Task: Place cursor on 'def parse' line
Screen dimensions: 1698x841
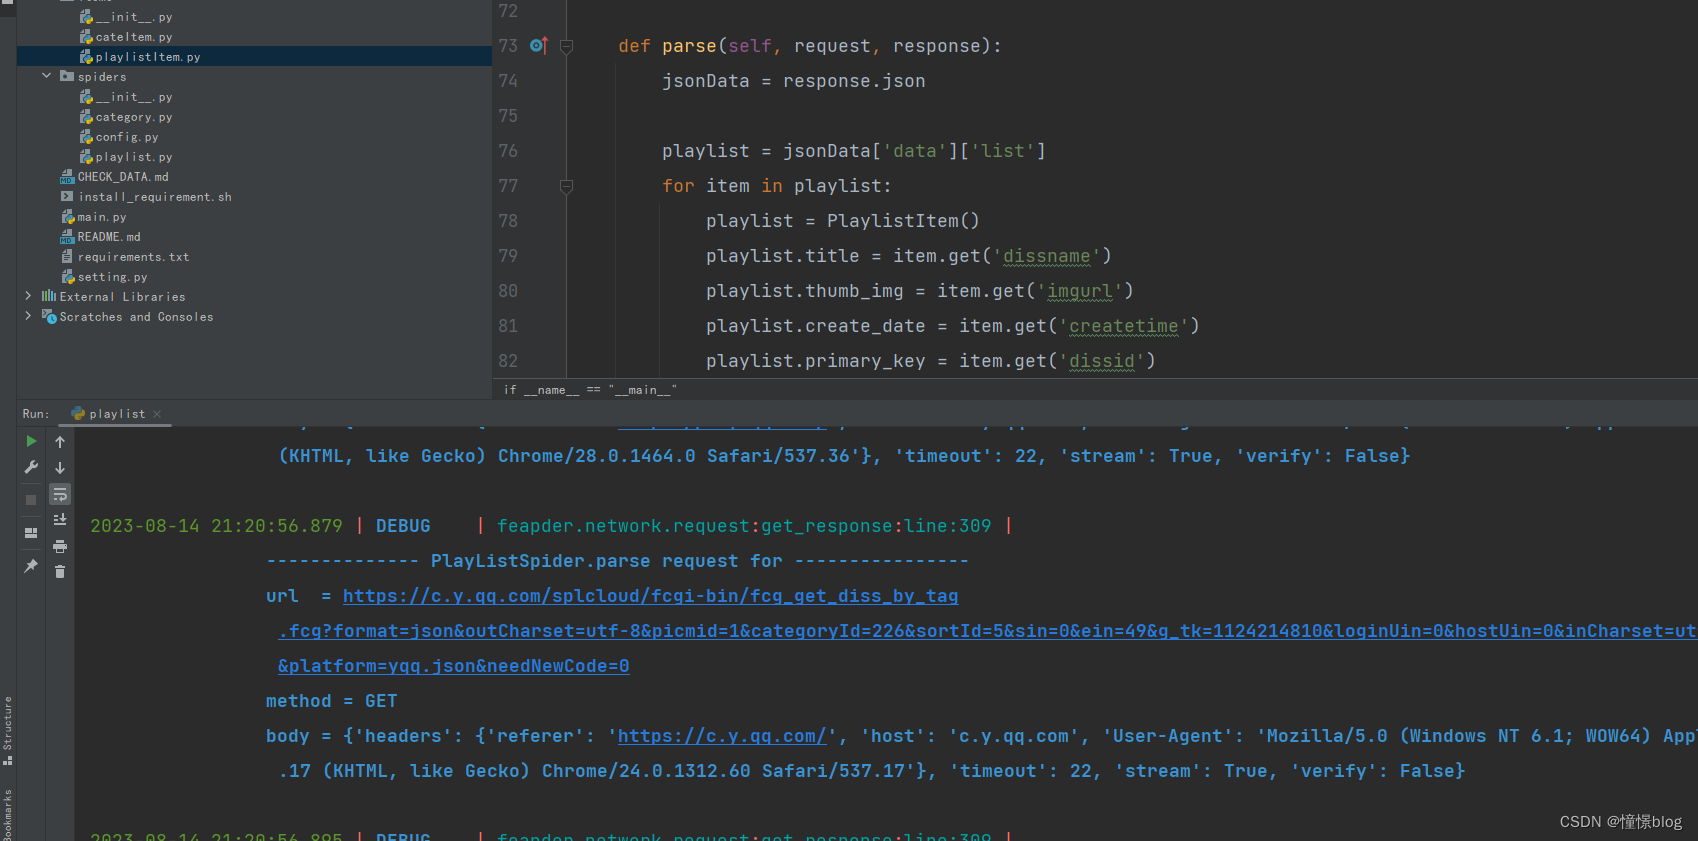Action: [809, 46]
